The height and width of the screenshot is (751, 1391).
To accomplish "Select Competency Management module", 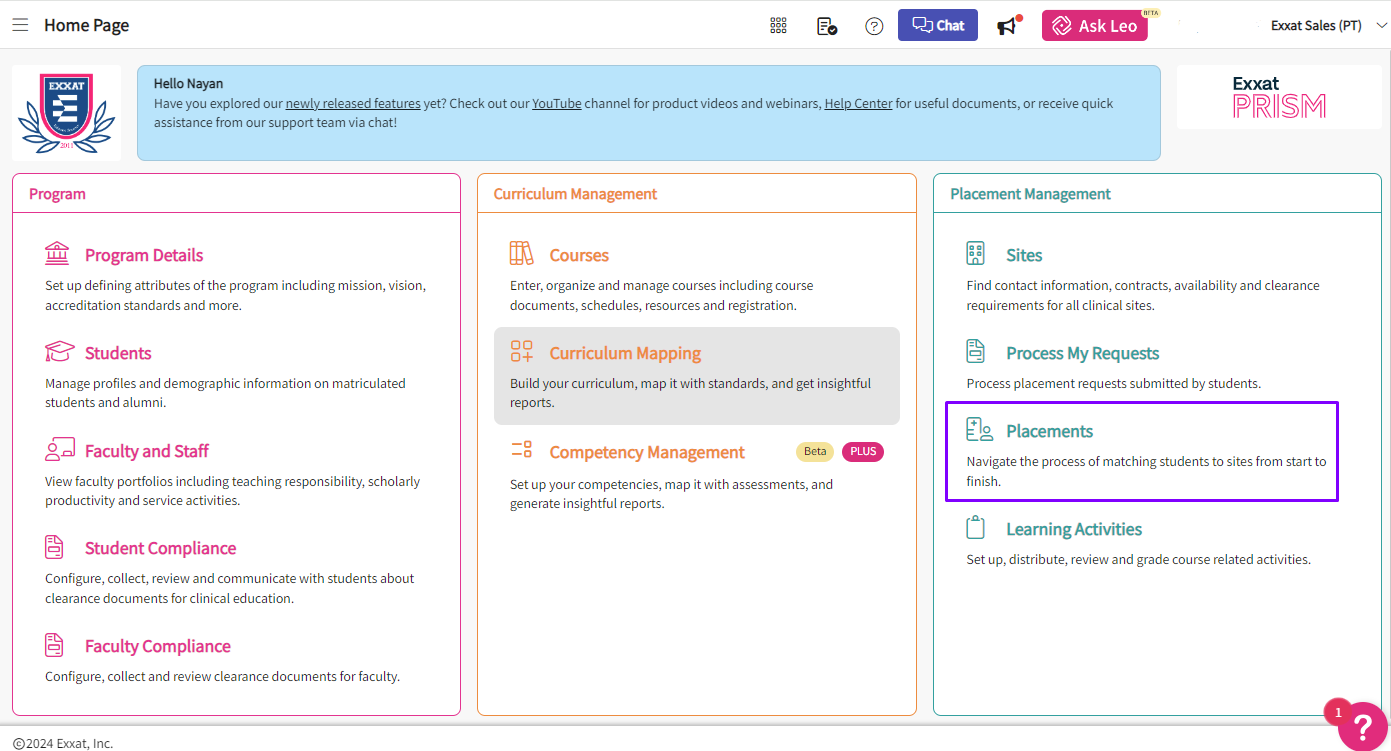I will (646, 453).
